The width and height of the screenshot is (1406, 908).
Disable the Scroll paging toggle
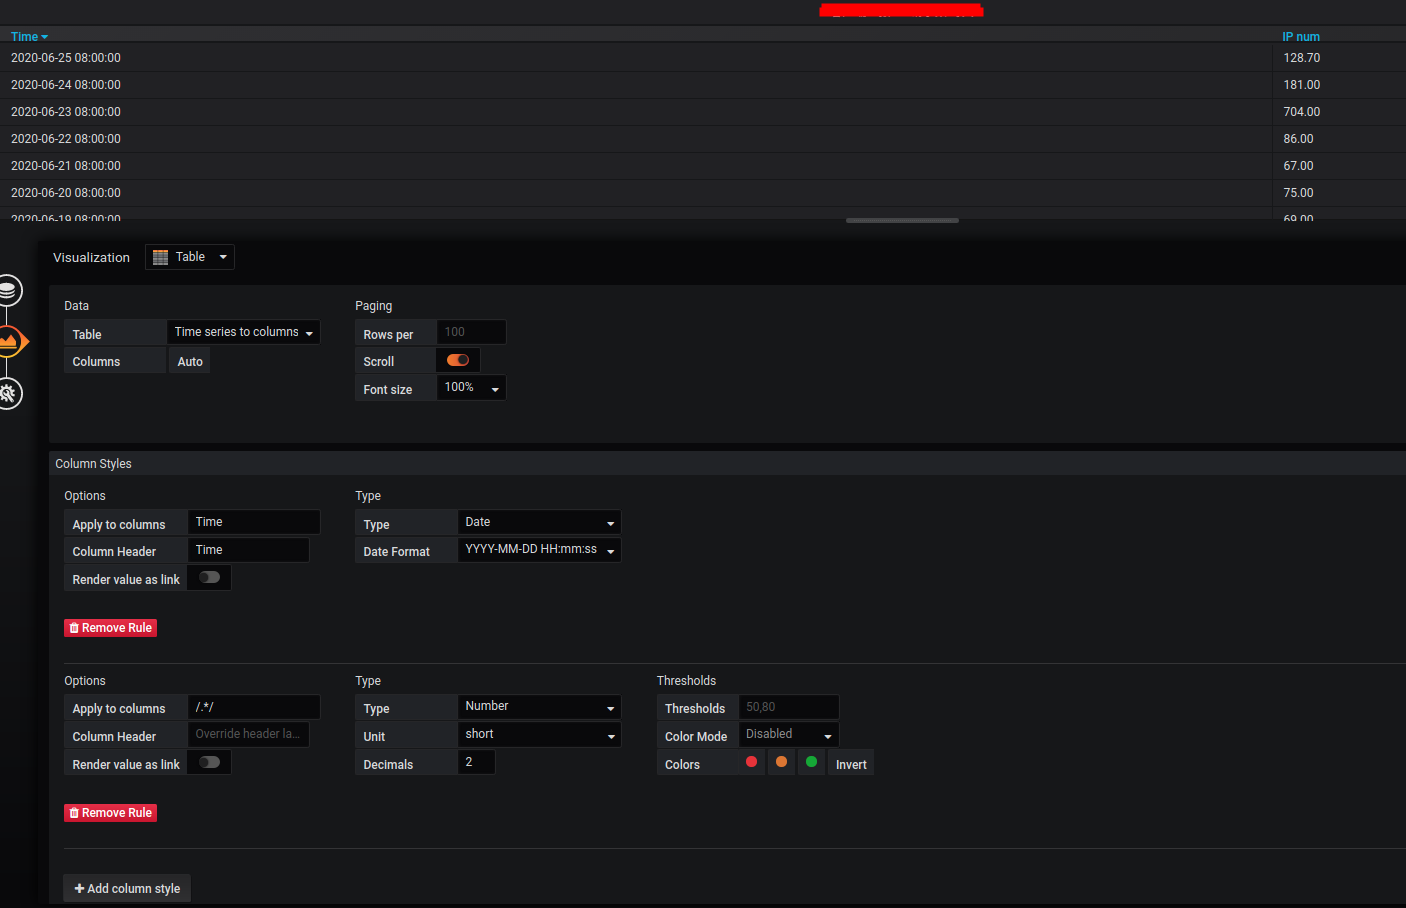(458, 360)
